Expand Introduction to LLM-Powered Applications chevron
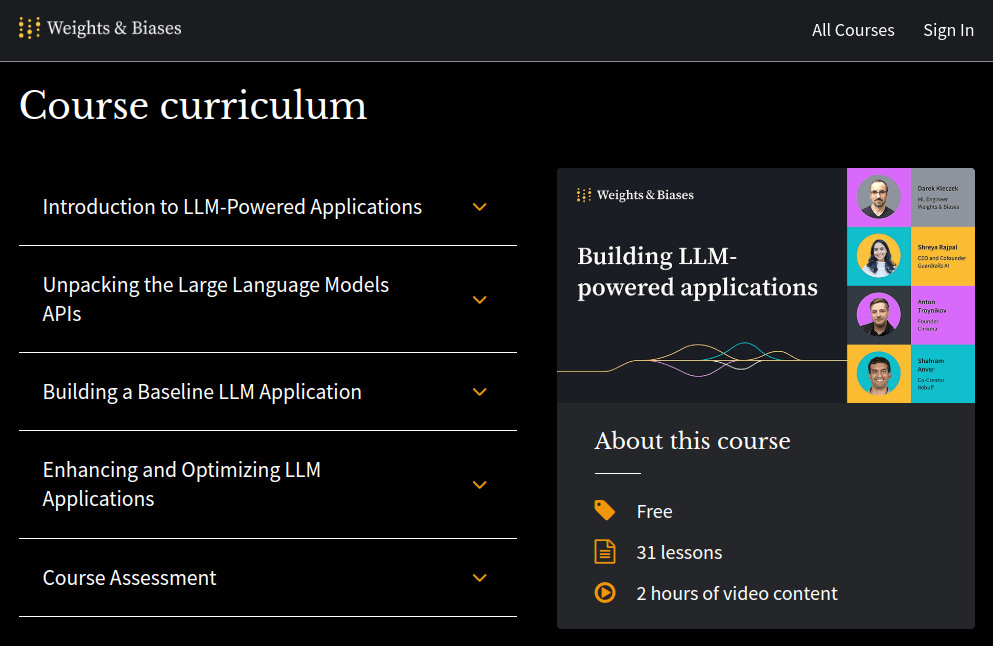Screen dimensions: 993x646 [x=480, y=207]
